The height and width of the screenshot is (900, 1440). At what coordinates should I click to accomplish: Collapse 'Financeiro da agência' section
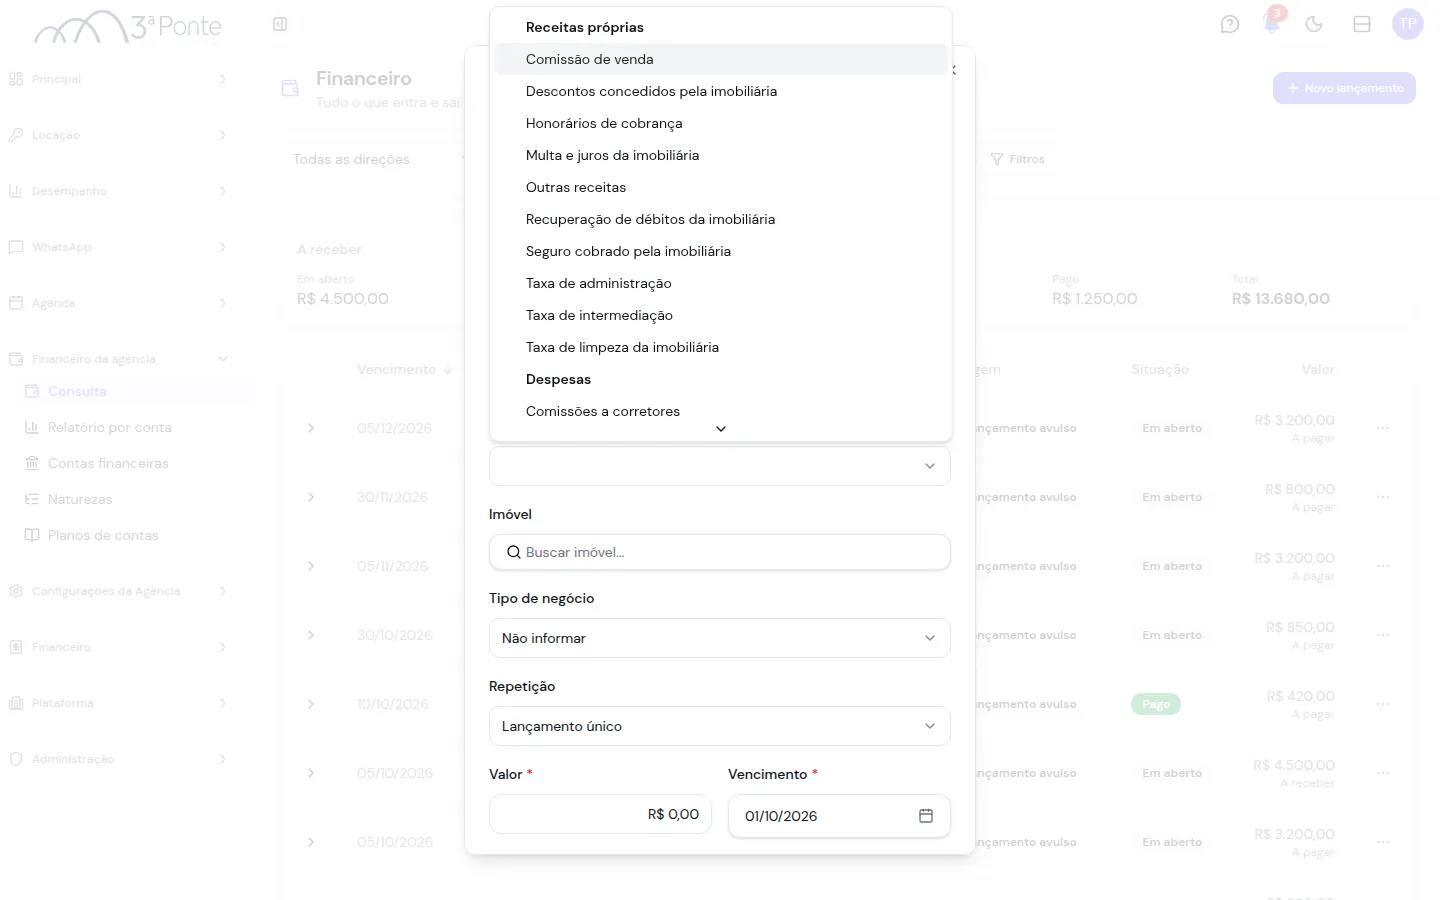pos(118,359)
